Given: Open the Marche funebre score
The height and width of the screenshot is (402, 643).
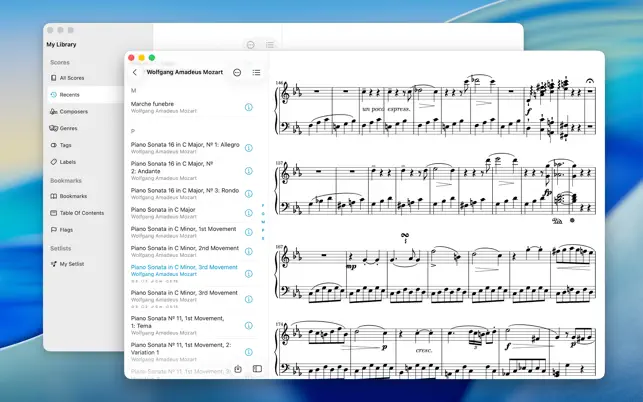Looking at the screenshot, I should [x=187, y=107].
